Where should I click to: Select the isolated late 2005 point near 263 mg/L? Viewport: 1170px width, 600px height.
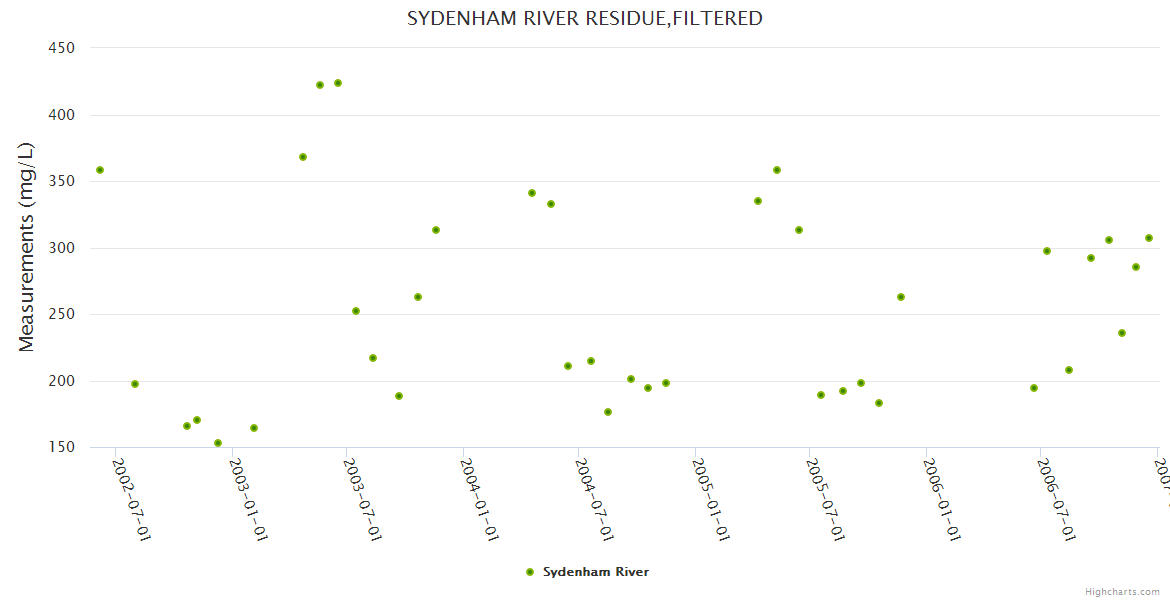pos(901,297)
